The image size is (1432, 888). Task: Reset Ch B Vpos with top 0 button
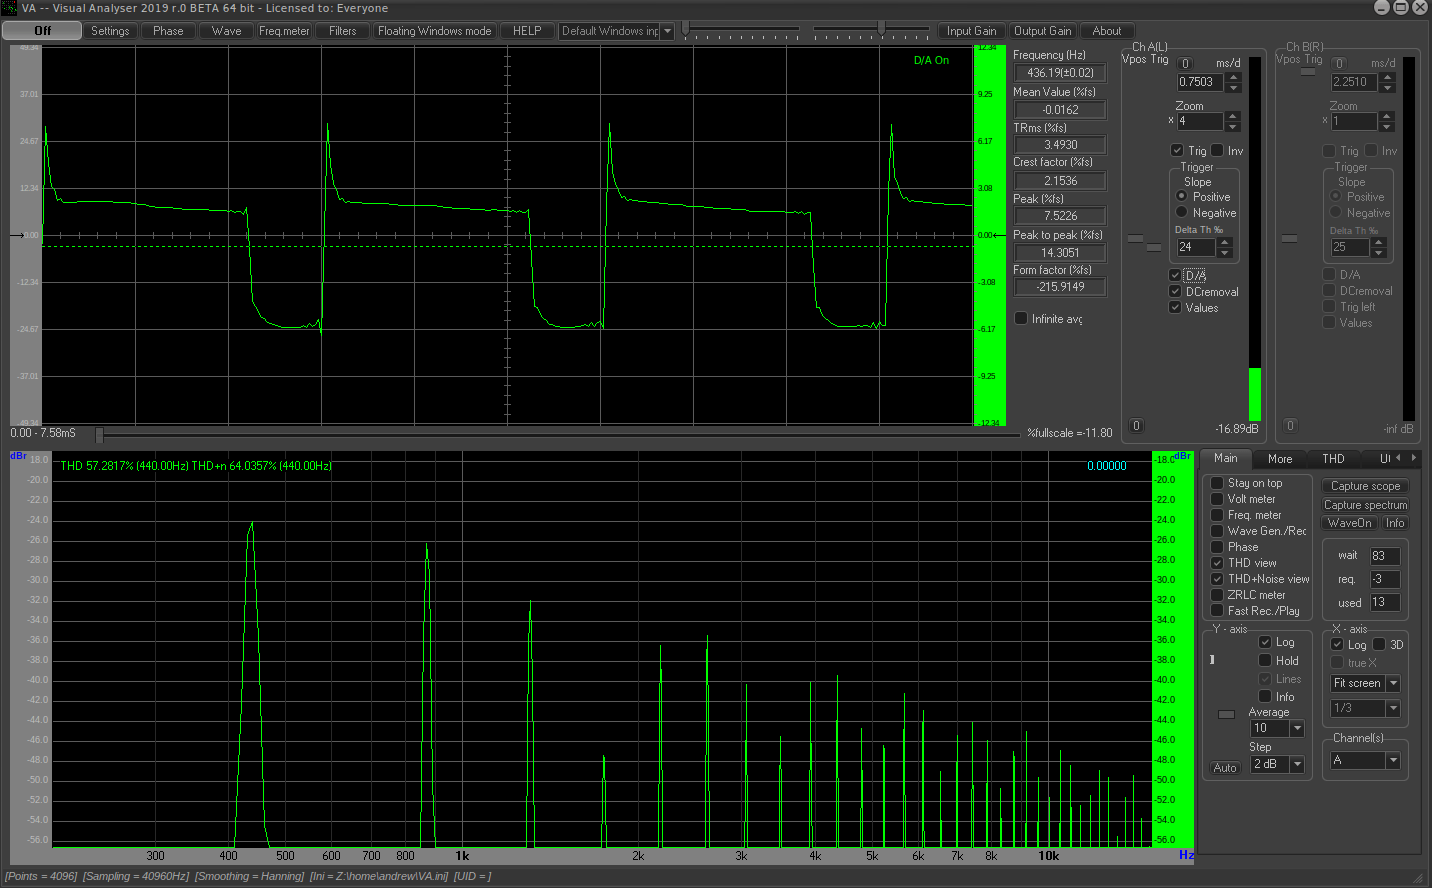(x=1339, y=64)
